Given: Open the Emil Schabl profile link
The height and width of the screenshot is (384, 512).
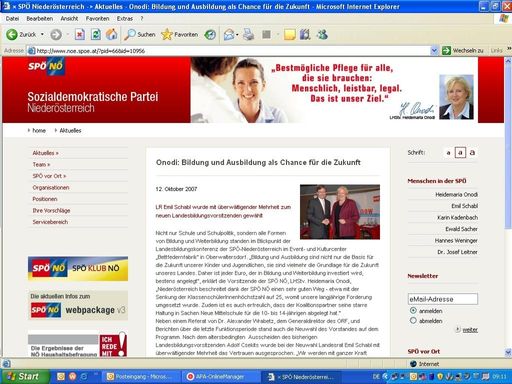Looking at the screenshot, I should point(464,206).
